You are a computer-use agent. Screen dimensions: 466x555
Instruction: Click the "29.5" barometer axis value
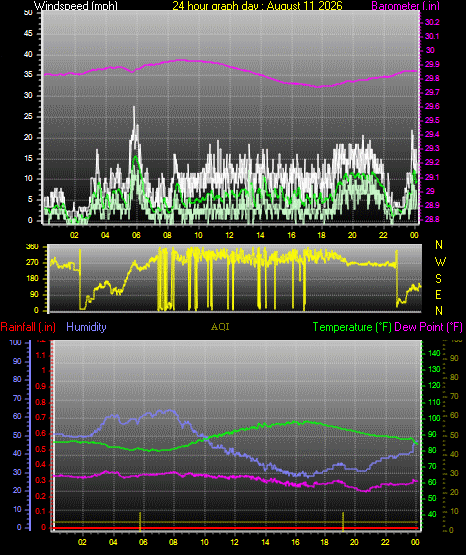point(432,120)
